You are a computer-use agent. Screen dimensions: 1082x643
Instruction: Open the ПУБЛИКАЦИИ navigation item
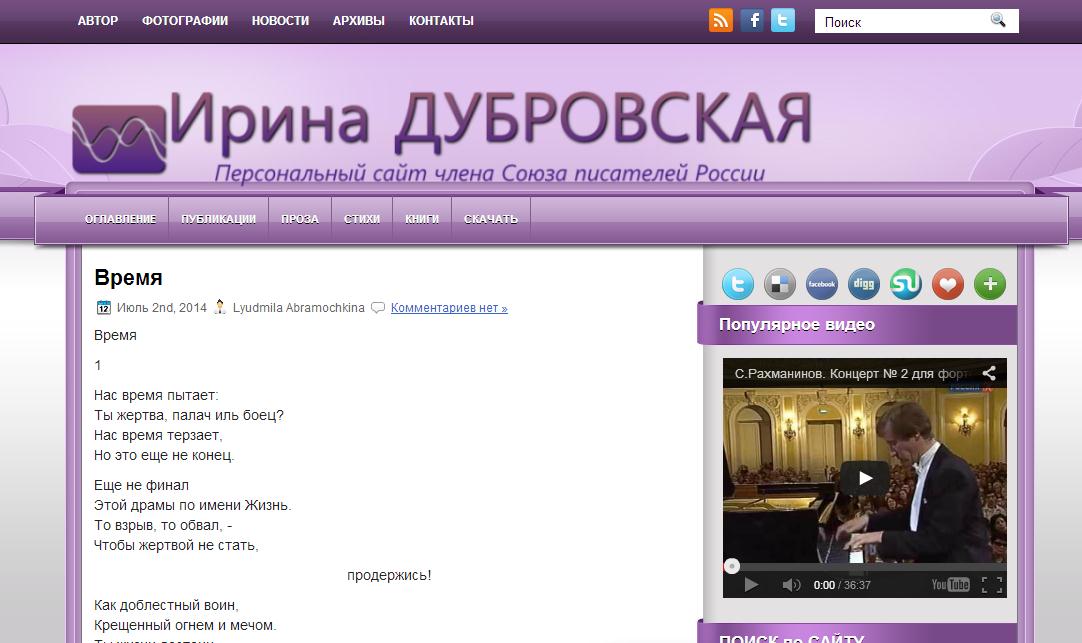pos(219,216)
